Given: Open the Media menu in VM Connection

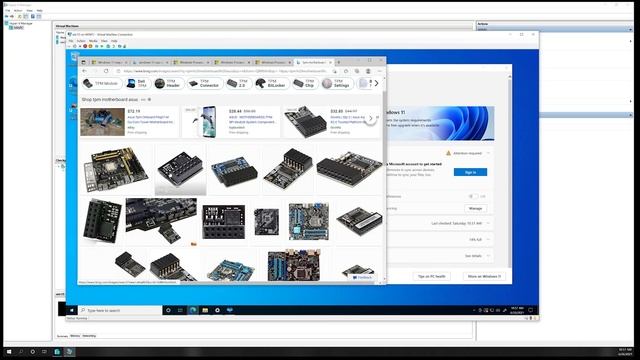Looking at the screenshot, I should [x=93, y=41].
